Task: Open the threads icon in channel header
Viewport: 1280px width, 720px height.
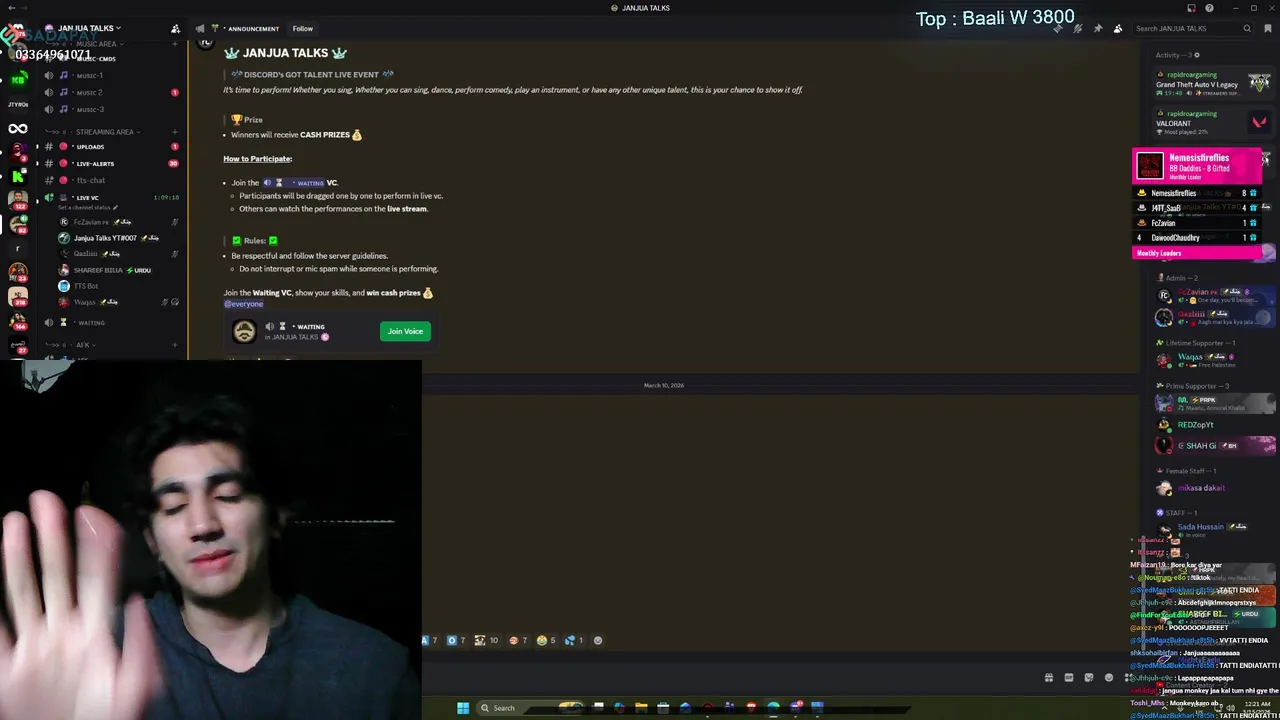Action: click(x=1057, y=29)
